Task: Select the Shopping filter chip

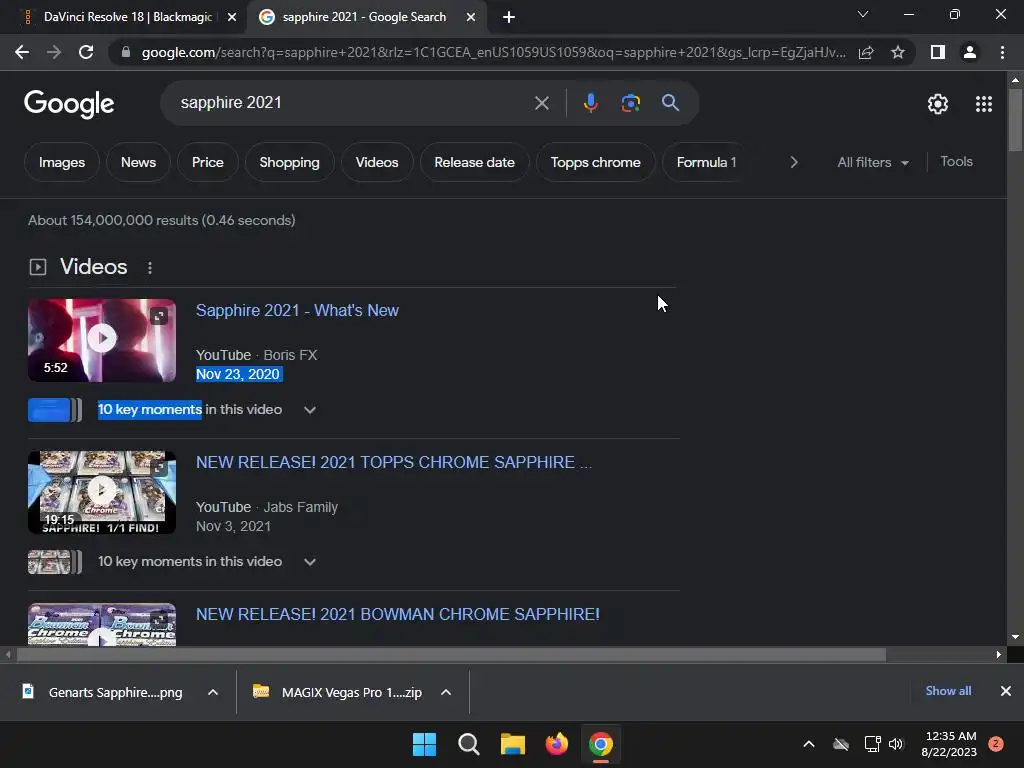Action: [x=289, y=162]
